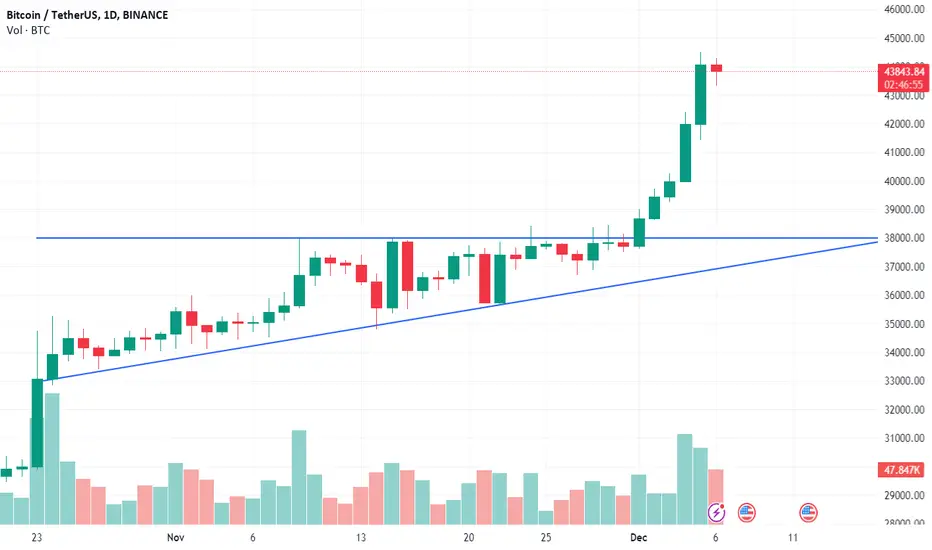The height and width of the screenshot is (550, 932).
Task: Click the Nov label on time axis
Action: pyautogui.click(x=175, y=538)
